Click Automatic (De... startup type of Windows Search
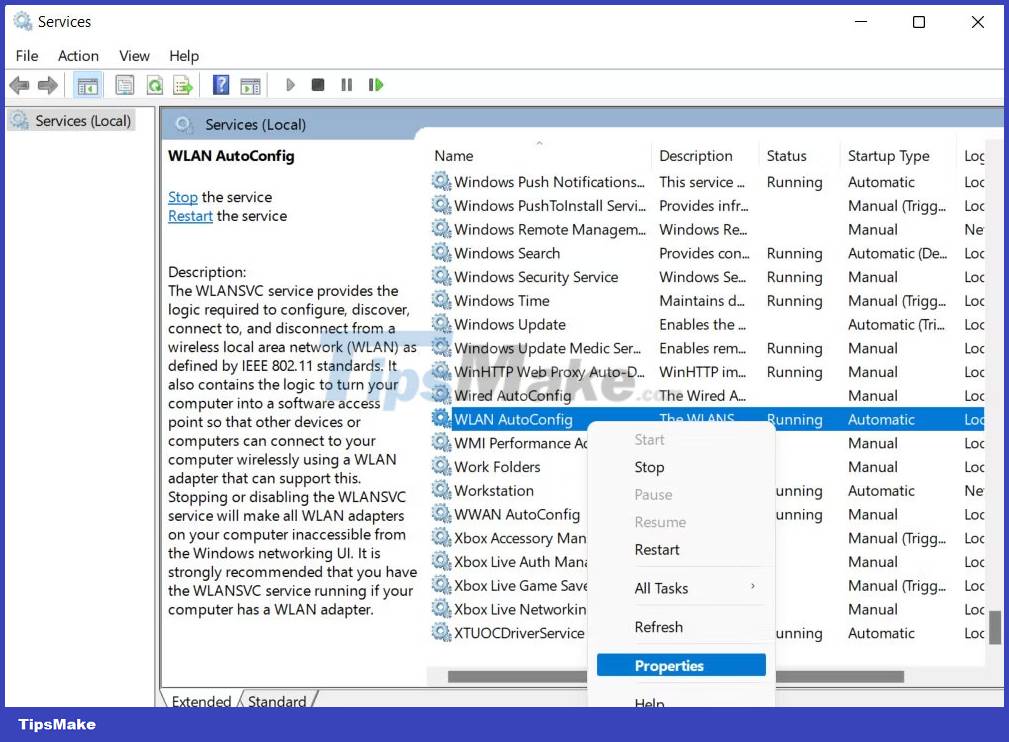The width and height of the screenshot is (1009, 742). [x=897, y=253]
